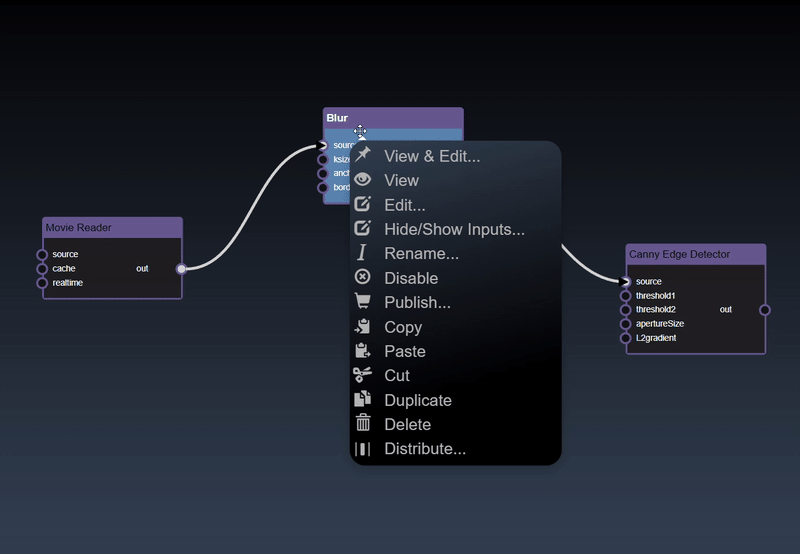This screenshot has width=800, height=554.
Task: Select Disable from the context menu
Action: 411,278
